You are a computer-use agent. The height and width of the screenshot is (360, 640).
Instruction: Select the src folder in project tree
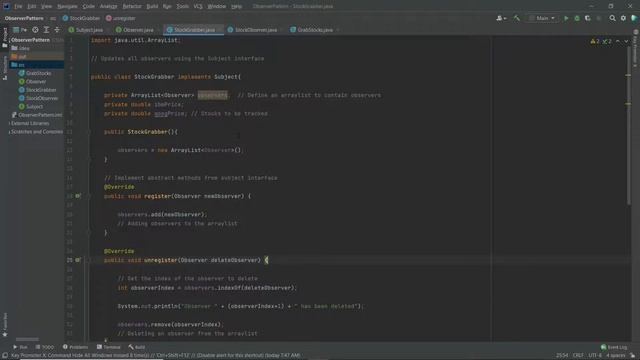tap(18, 65)
